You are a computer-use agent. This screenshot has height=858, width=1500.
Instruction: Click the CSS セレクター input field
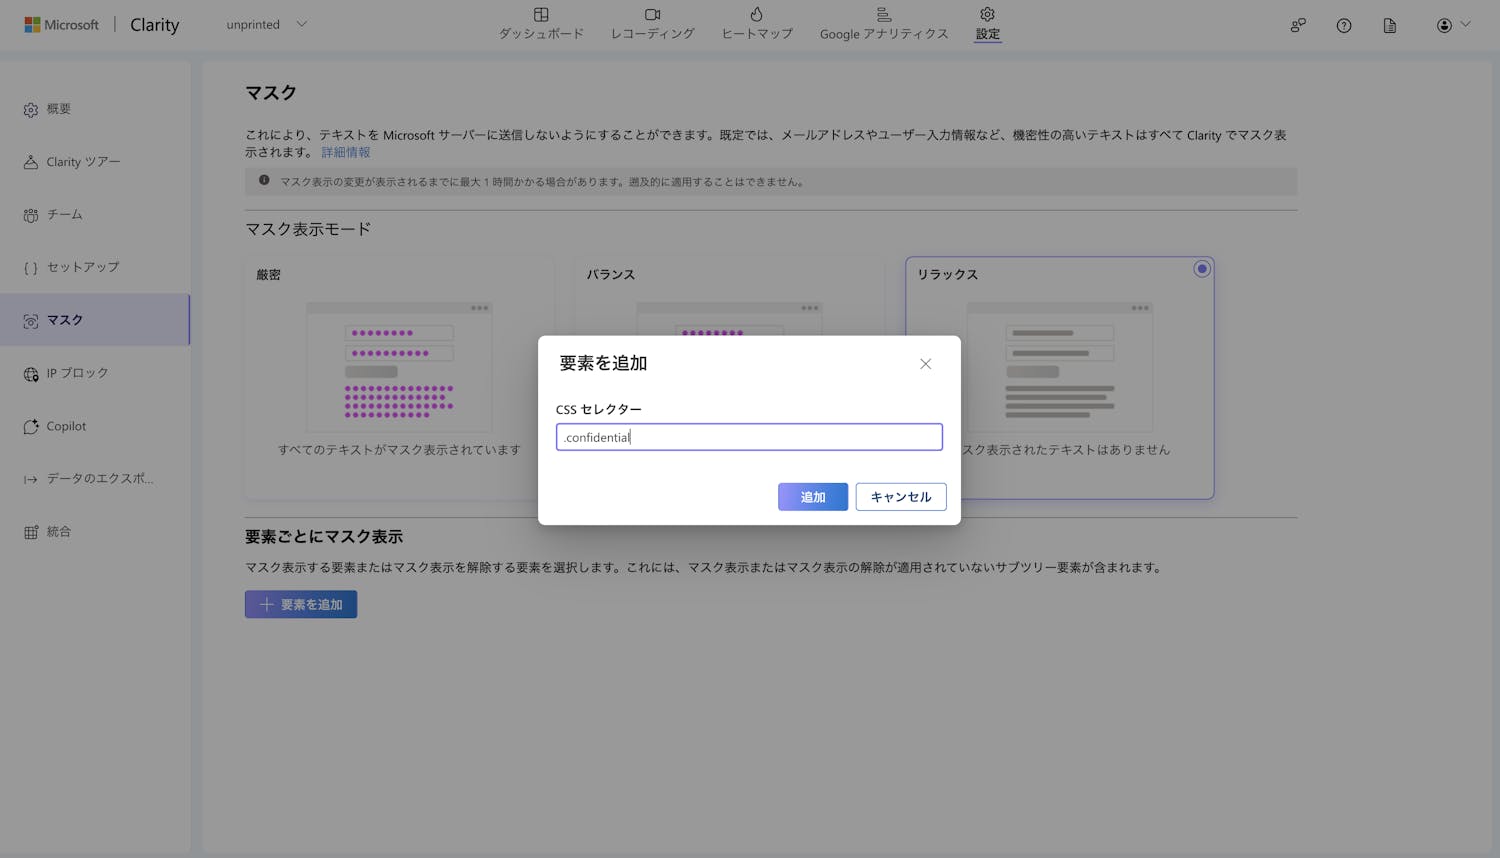point(749,437)
